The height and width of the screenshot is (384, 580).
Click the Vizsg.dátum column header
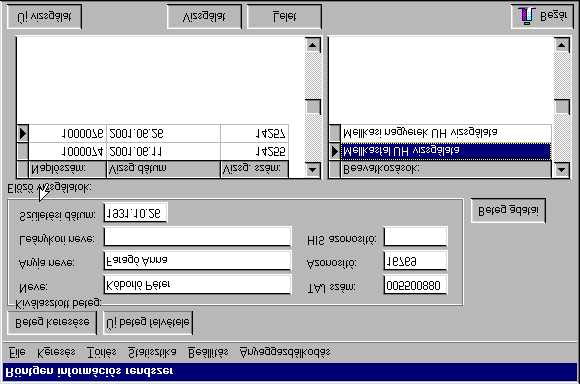[x=163, y=169]
